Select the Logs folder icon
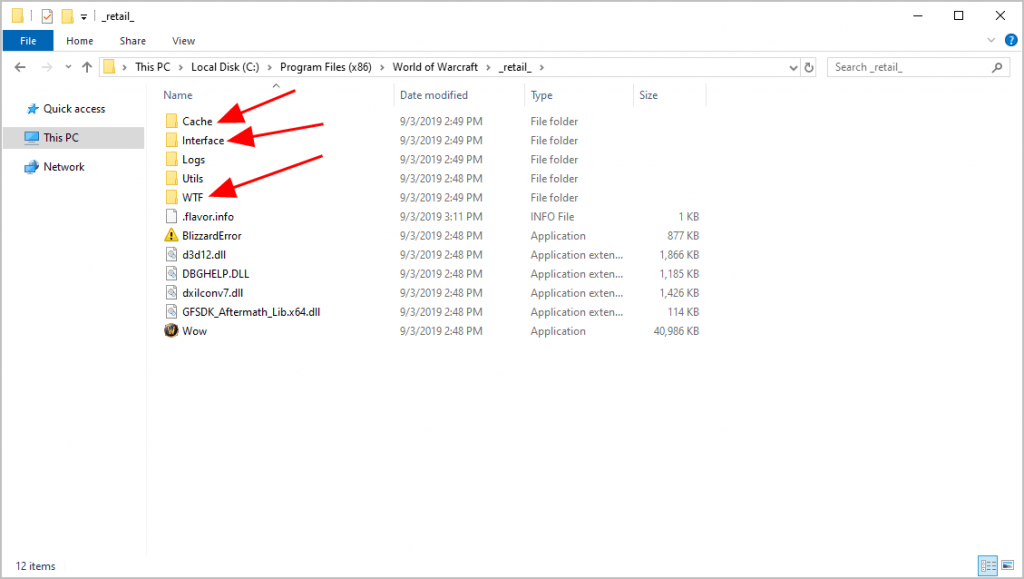 point(171,159)
